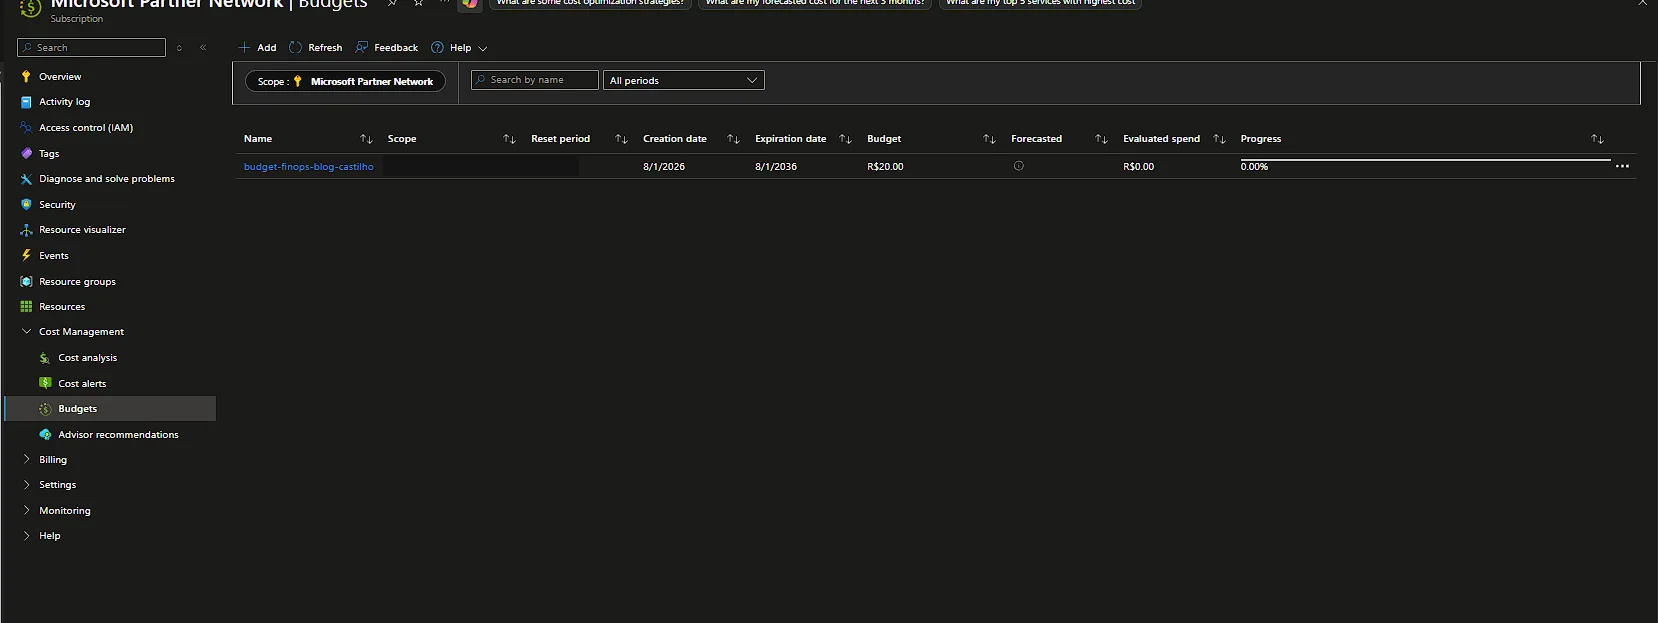Click the Scope Microsoft Partner Network pill

[345, 81]
